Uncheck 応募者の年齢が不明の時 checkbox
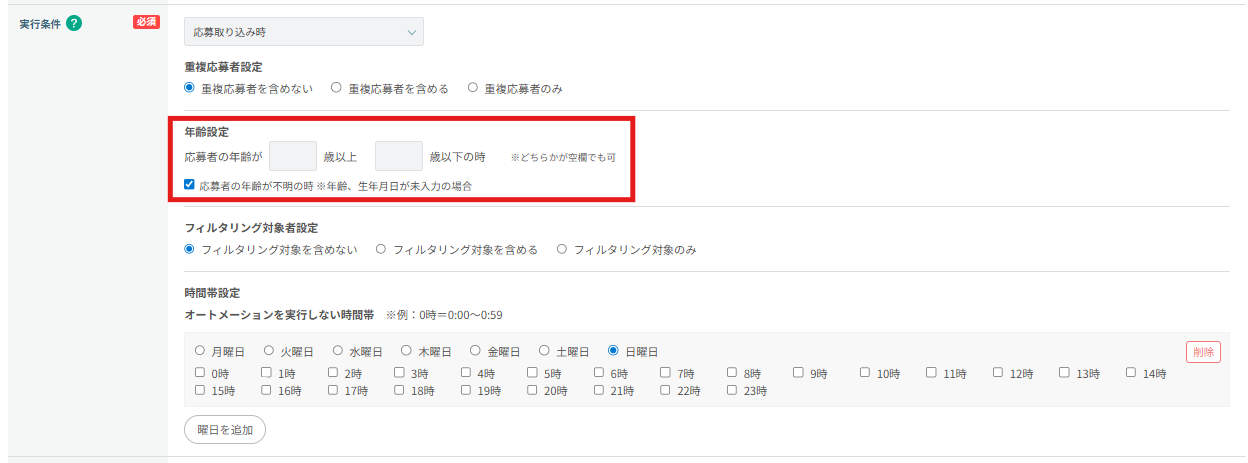 (x=190, y=185)
